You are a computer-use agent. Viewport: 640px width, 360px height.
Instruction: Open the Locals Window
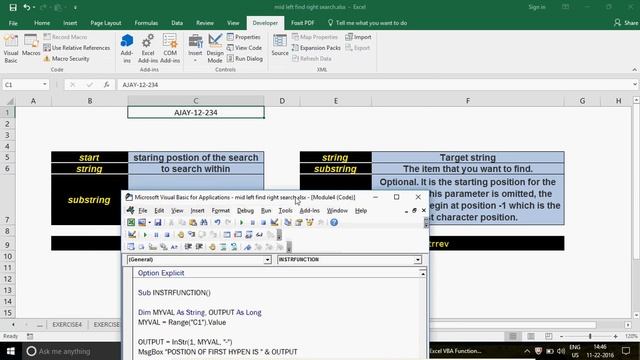coord(227,235)
